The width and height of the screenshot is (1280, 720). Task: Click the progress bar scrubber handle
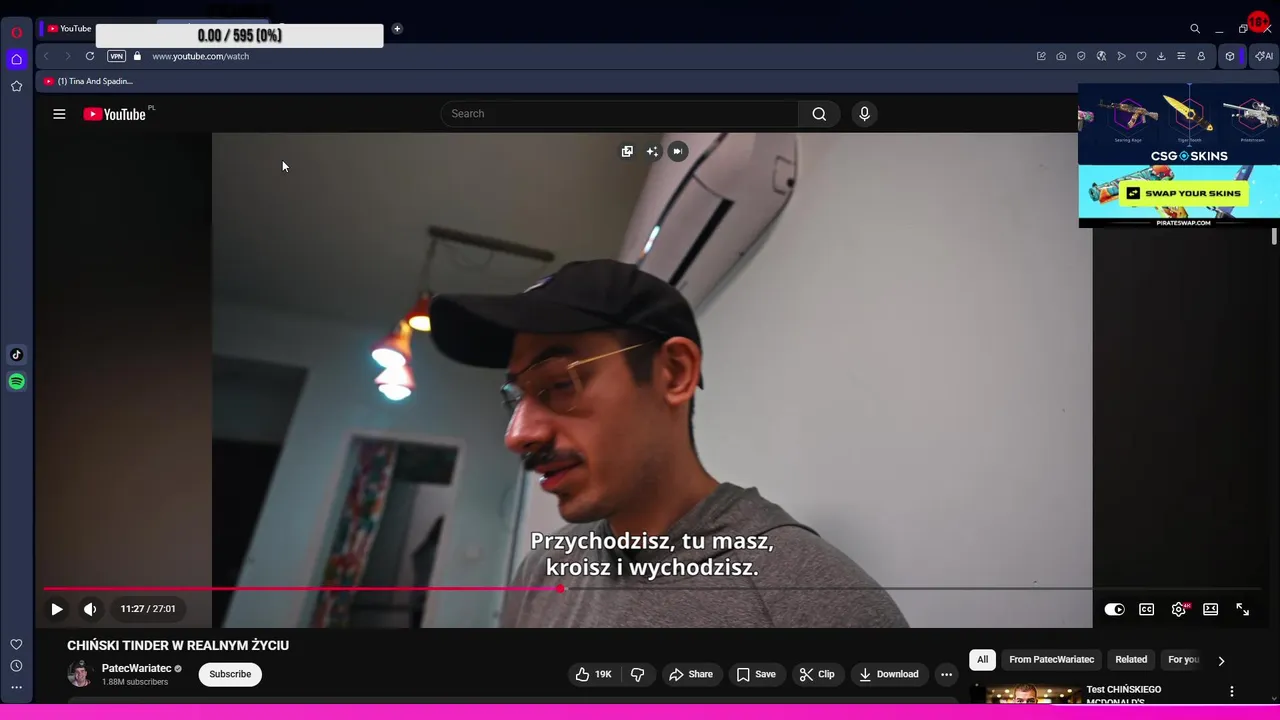tap(561, 588)
